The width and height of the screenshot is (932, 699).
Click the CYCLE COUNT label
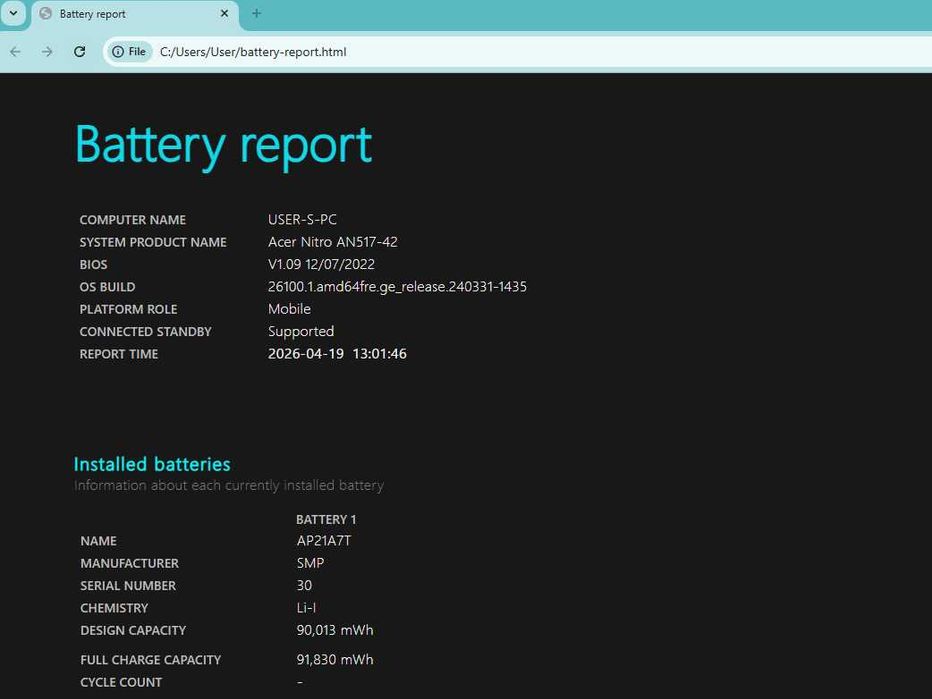coord(121,682)
